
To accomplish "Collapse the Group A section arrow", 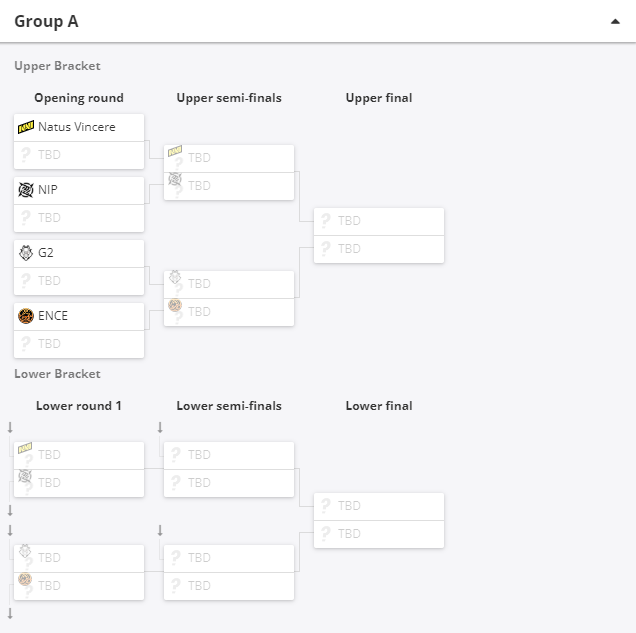I will coord(615,22).
